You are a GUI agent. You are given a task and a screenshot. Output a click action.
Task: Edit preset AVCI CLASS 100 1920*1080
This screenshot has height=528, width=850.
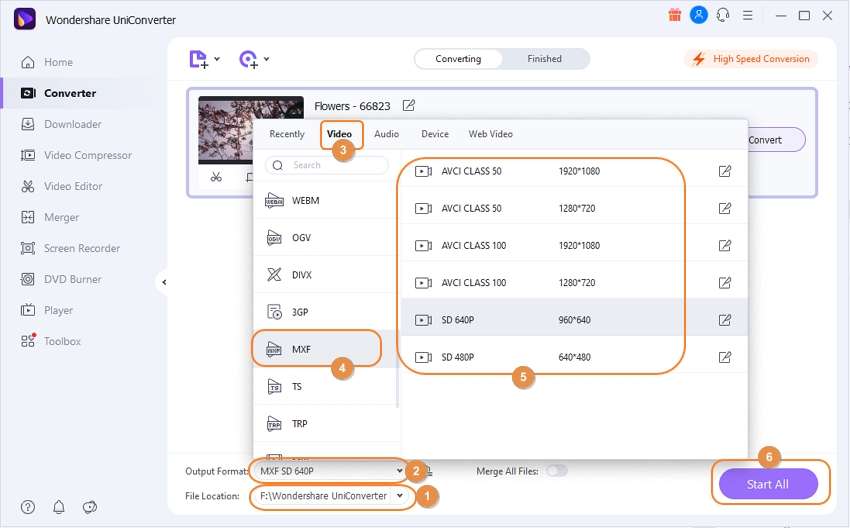(725, 246)
